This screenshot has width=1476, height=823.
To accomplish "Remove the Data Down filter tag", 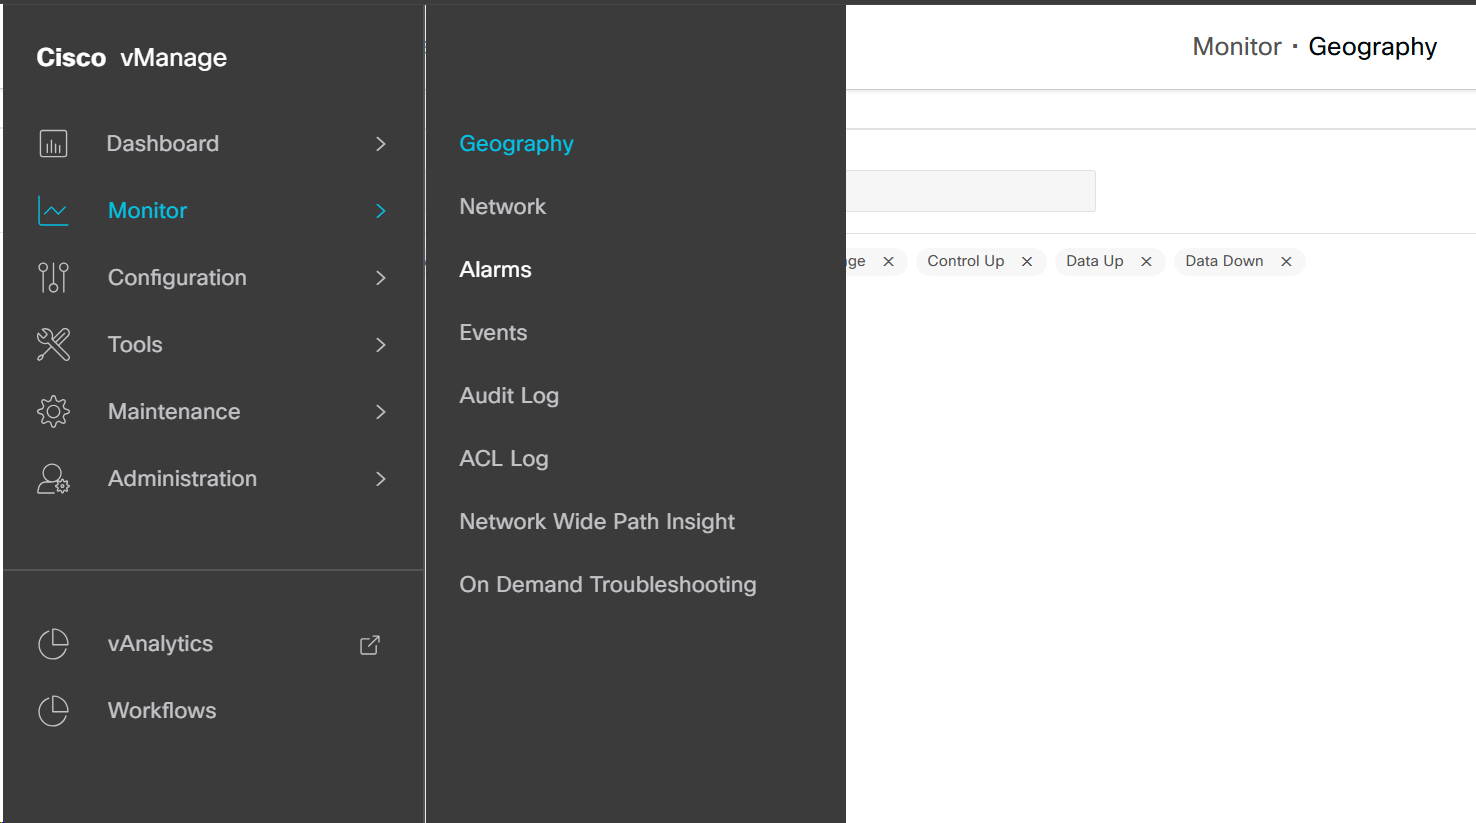I will 1286,262.
